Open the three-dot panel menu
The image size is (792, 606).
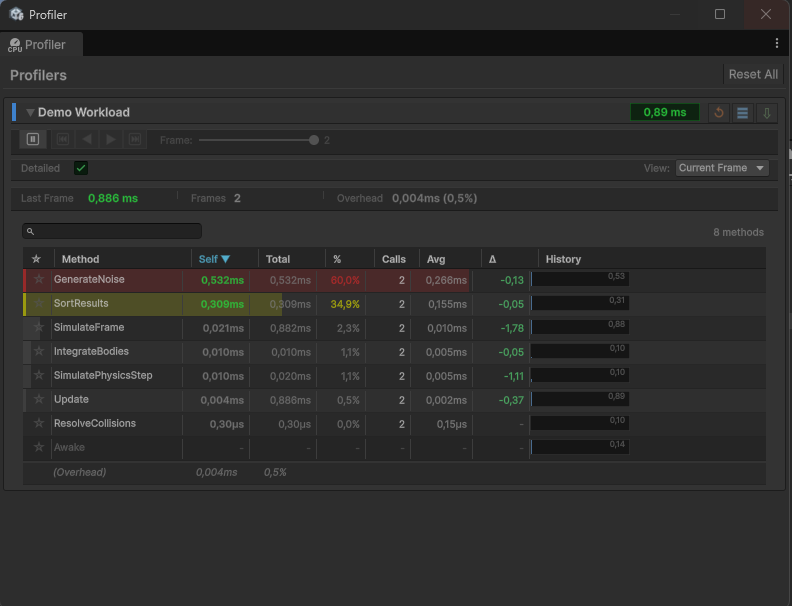pos(777,43)
